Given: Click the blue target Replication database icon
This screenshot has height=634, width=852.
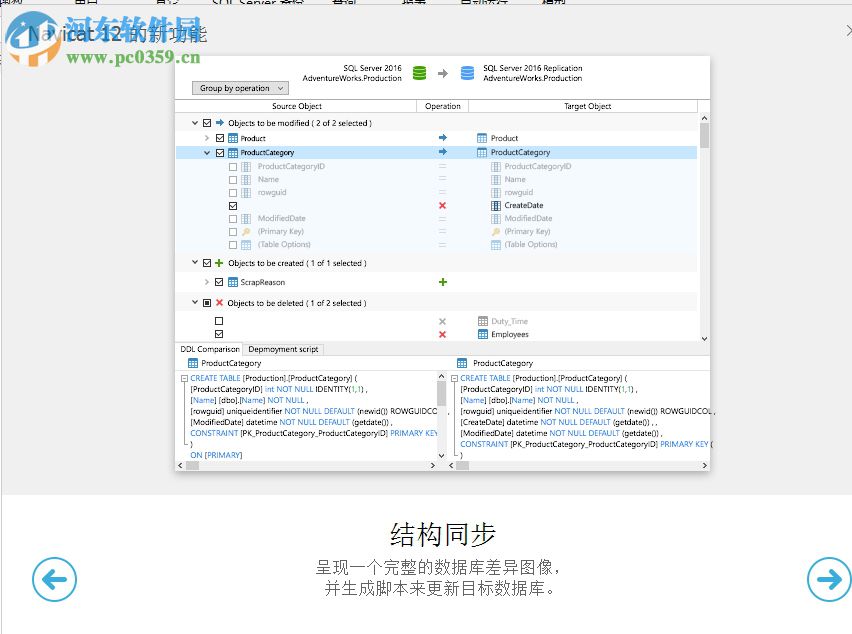Looking at the screenshot, I should [x=467, y=72].
